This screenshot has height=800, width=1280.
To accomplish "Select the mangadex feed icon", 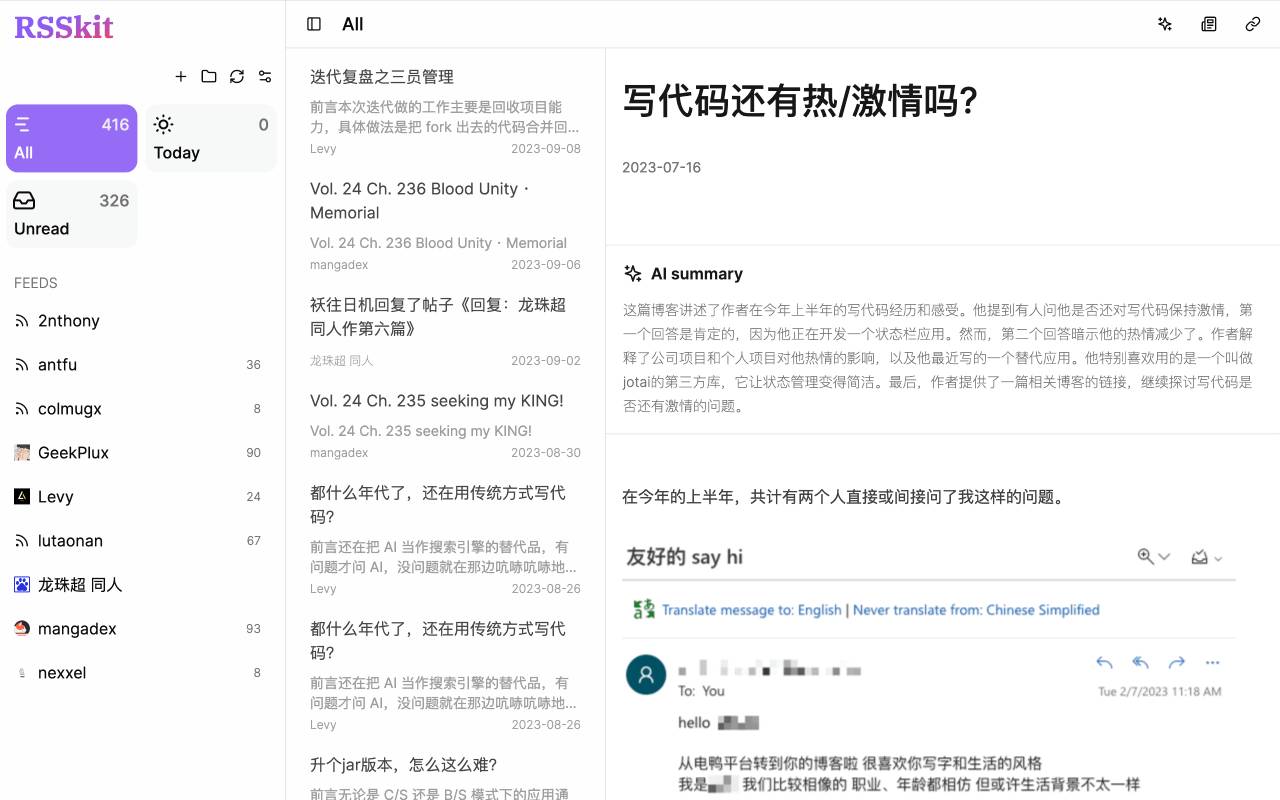I will pyautogui.click(x=22, y=628).
